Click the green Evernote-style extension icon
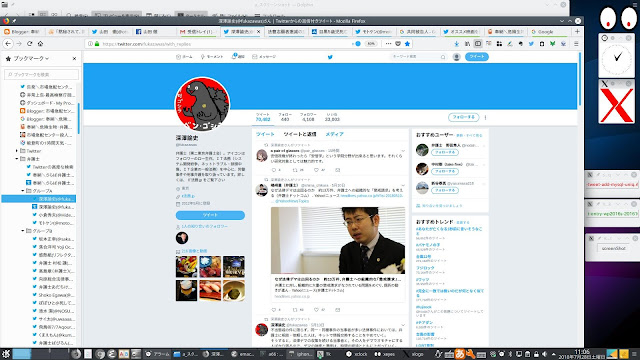 [x=552, y=44]
